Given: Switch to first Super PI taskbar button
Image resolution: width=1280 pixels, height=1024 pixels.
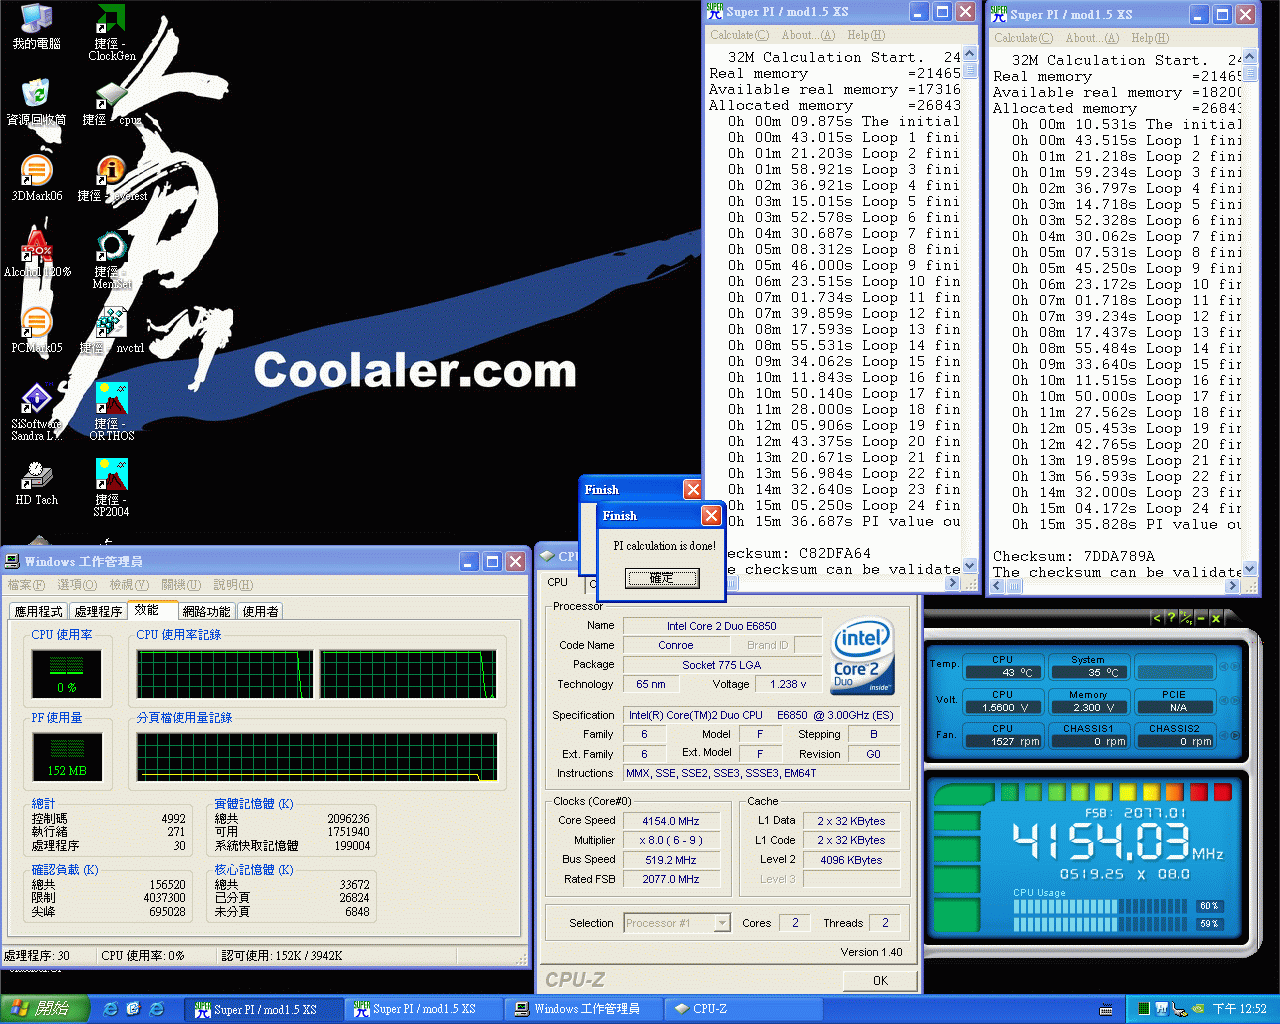Looking at the screenshot, I should [x=265, y=1009].
